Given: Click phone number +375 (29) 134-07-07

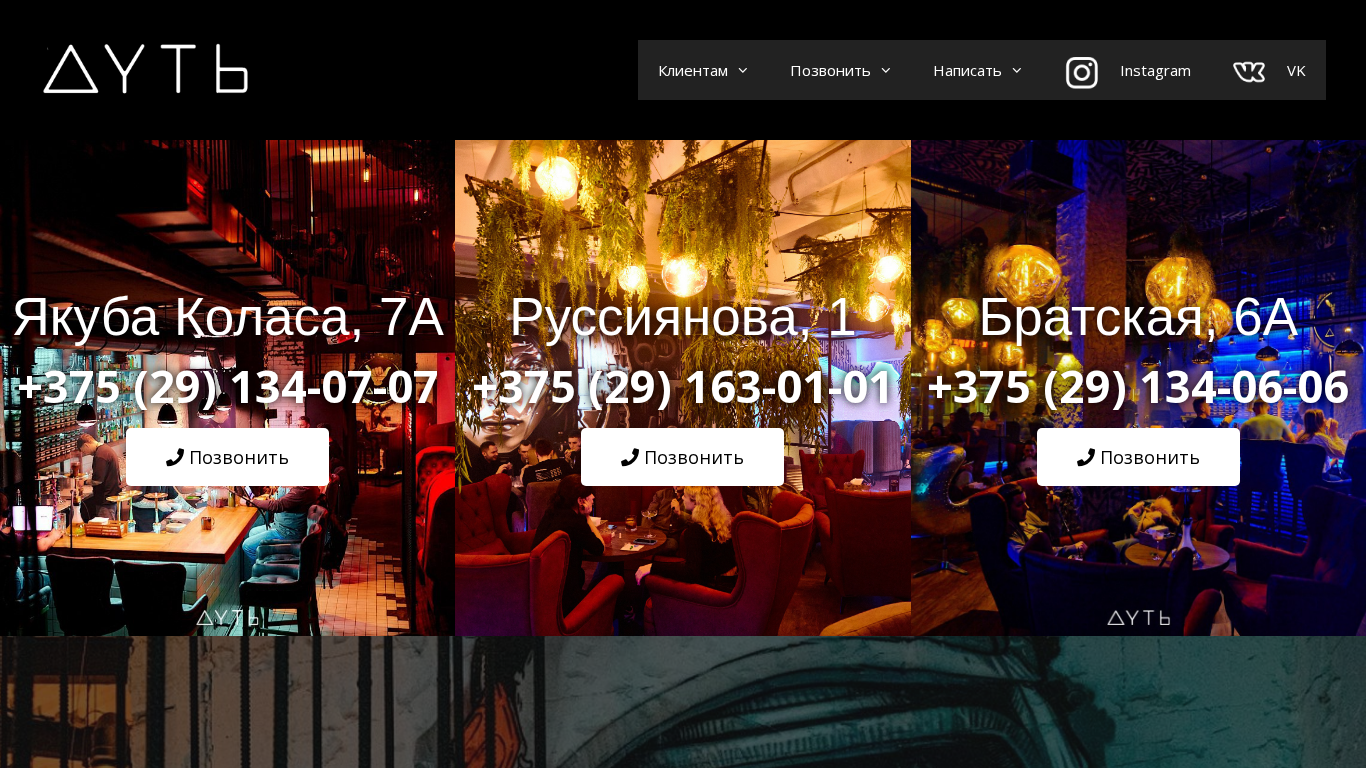Looking at the screenshot, I should [x=228, y=387].
